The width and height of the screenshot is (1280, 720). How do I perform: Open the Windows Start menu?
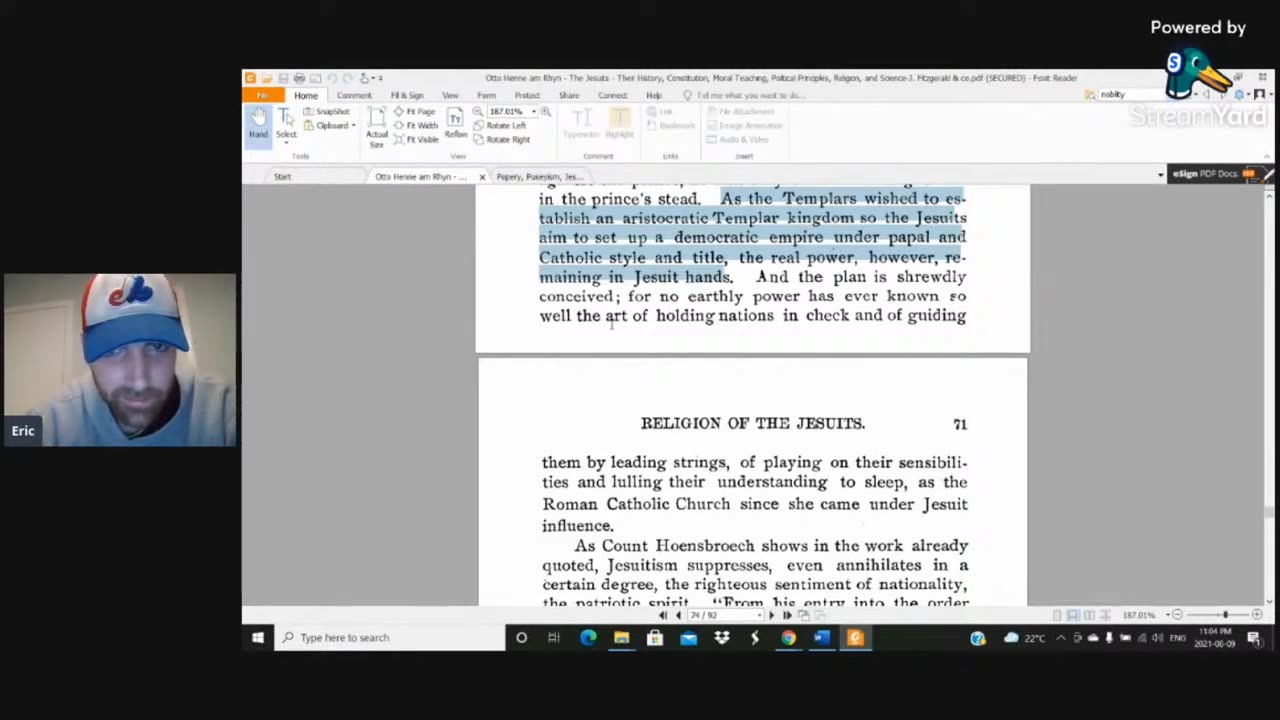click(258, 638)
